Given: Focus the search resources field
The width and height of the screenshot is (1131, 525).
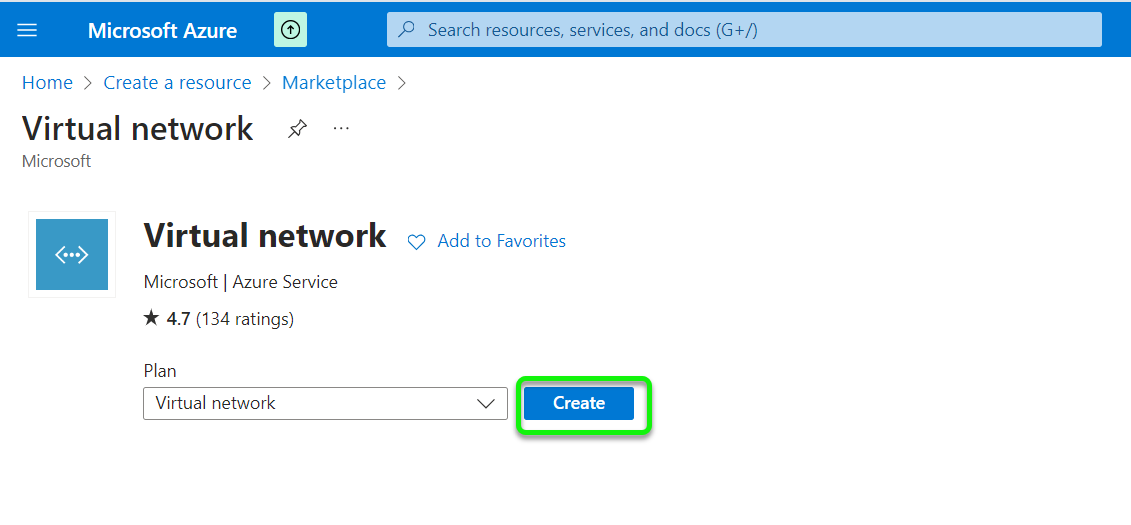Looking at the screenshot, I should [744, 30].
